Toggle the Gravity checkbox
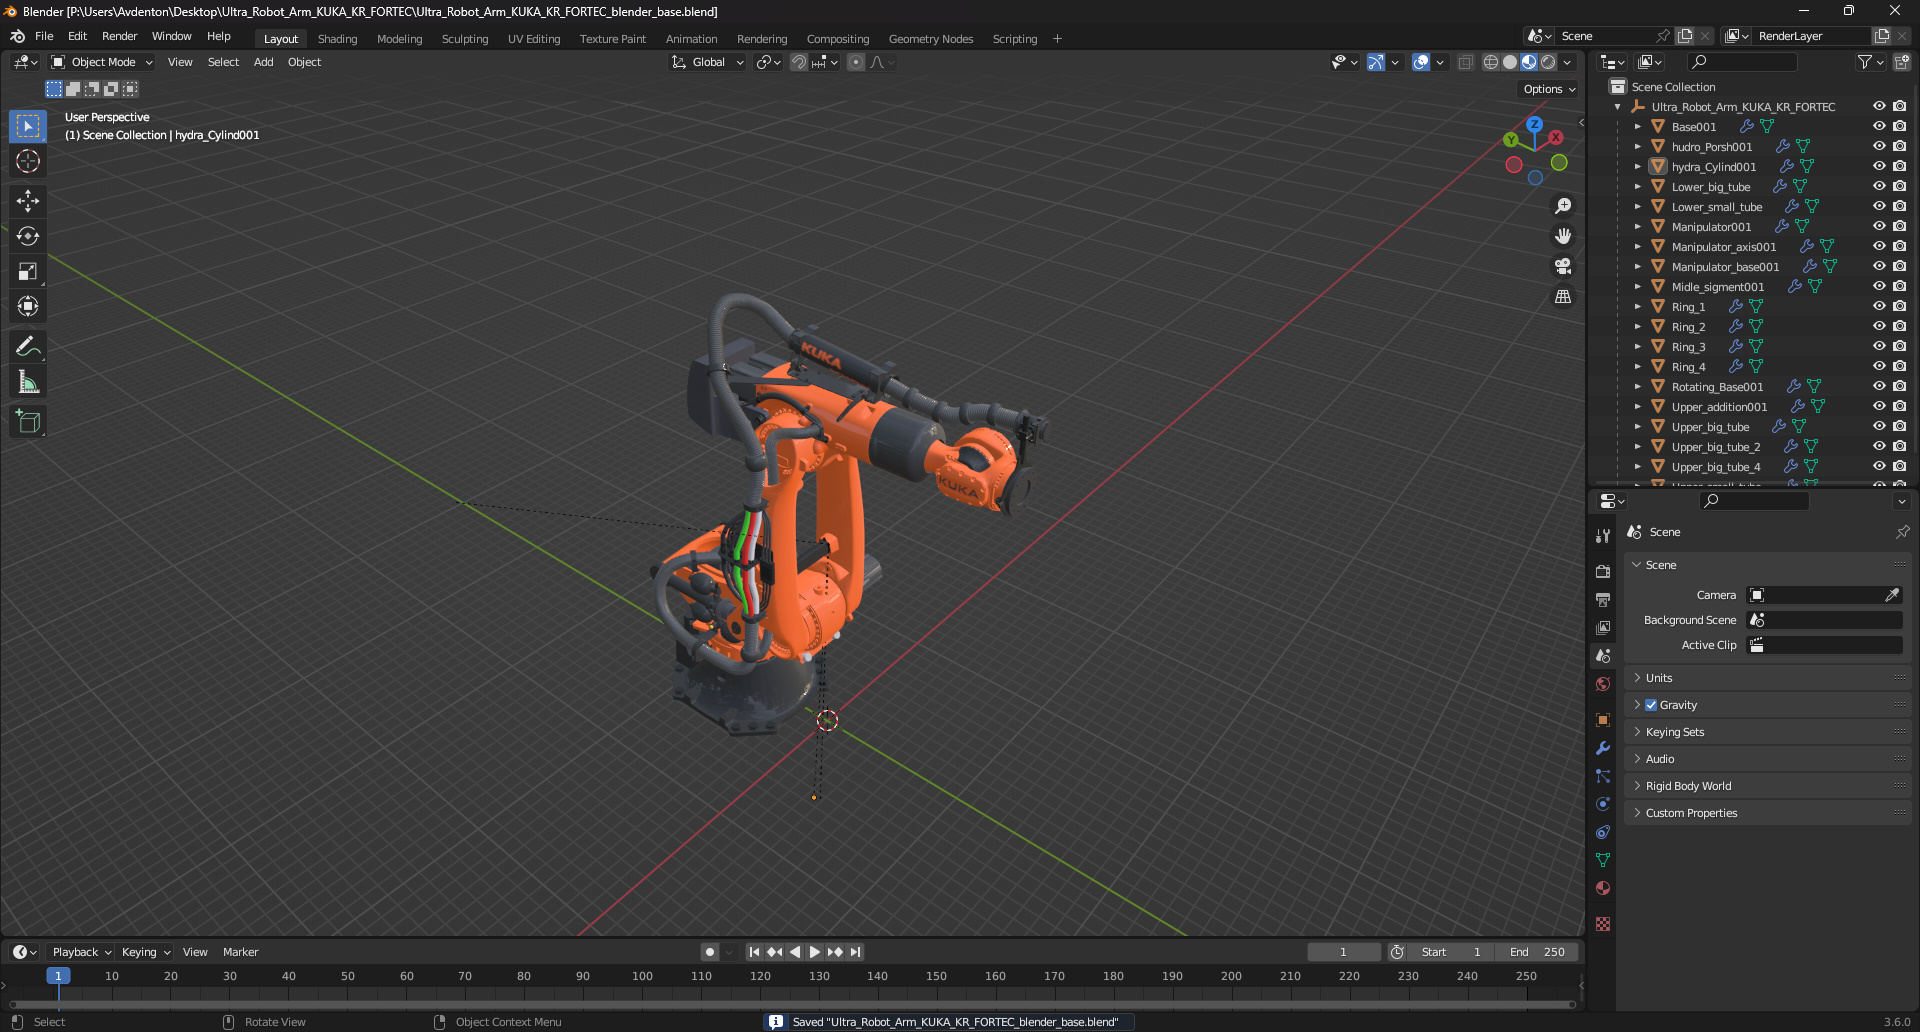The image size is (1920, 1032). point(1651,705)
